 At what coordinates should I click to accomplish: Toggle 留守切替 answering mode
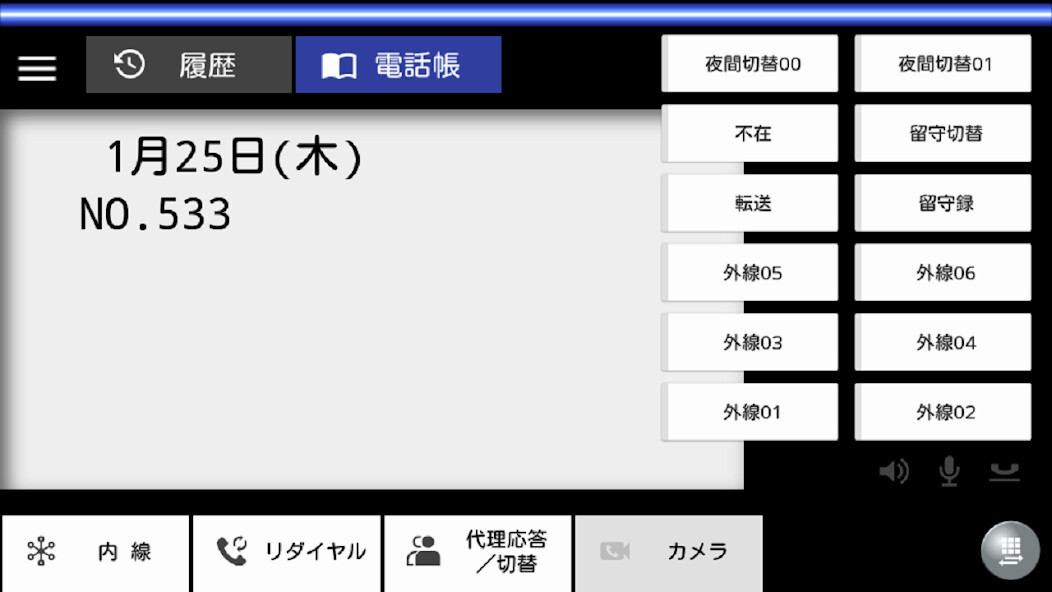coord(943,133)
